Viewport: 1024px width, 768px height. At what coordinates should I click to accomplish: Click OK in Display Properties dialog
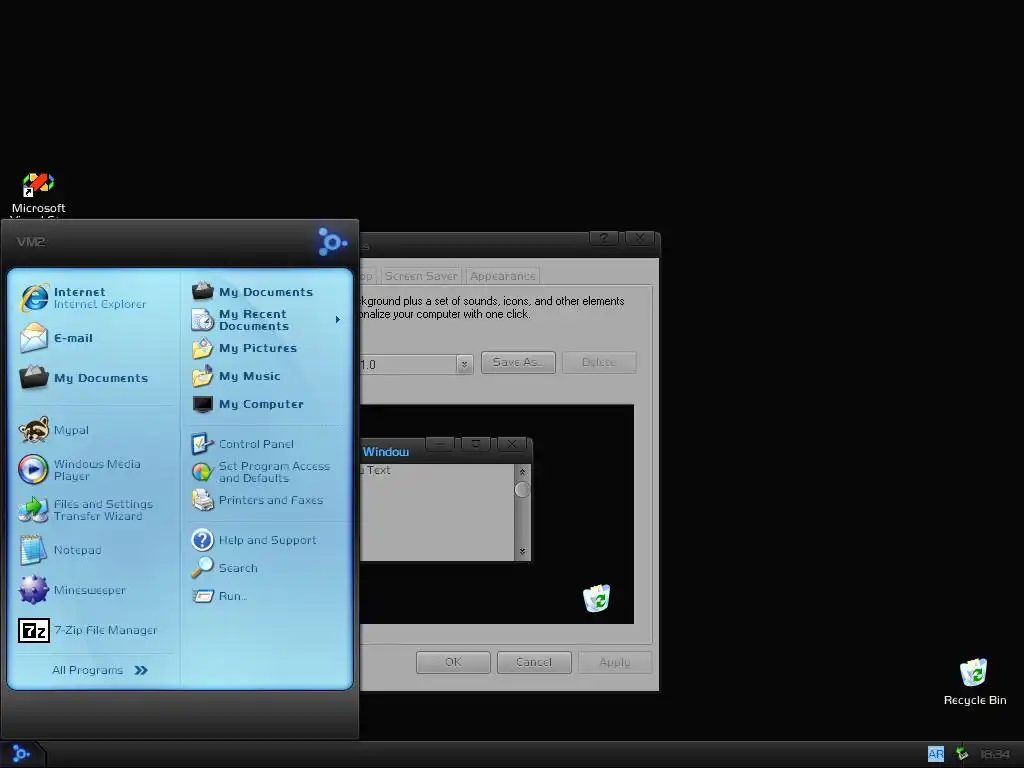[x=453, y=662]
